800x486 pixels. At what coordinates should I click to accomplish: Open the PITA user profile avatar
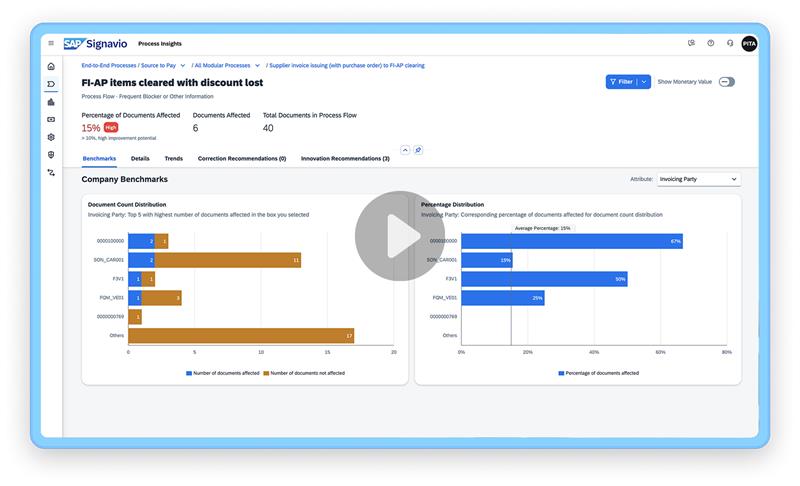pyautogui.click(x=749, y=43)
